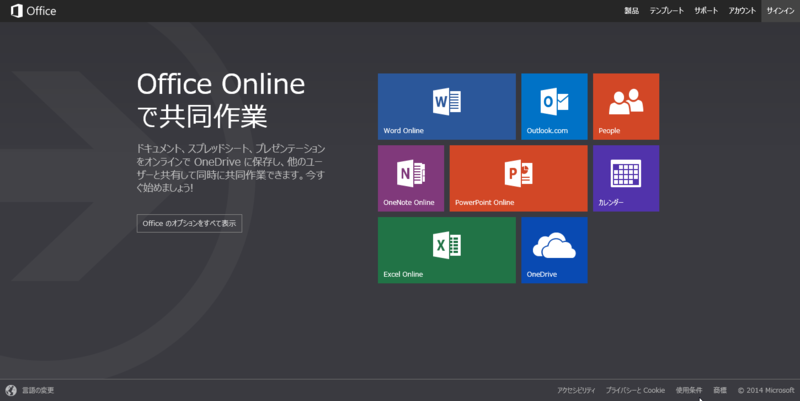Open the People tile
The image size is (800, 401).
pos(626,107)
